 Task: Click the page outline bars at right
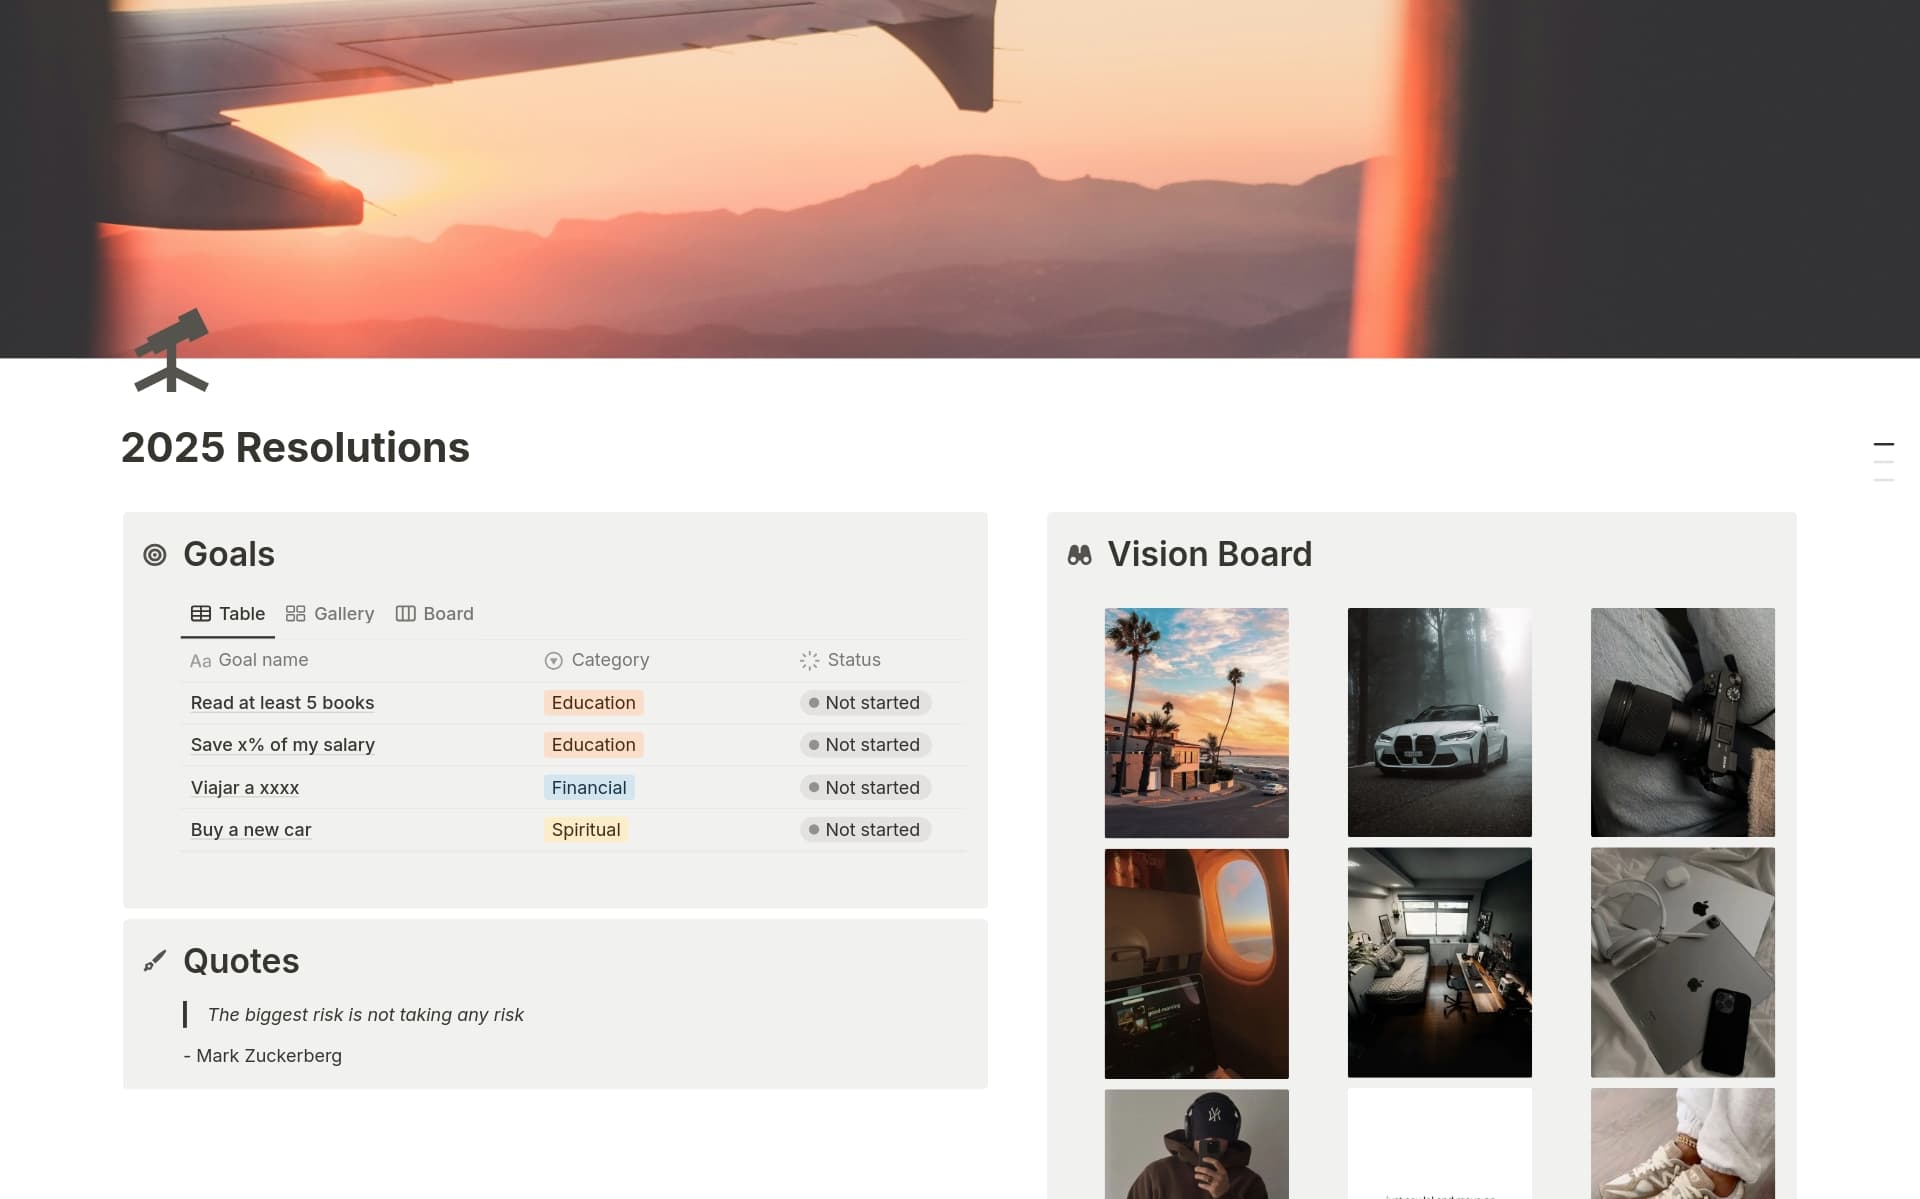[x=1883, y=462]
